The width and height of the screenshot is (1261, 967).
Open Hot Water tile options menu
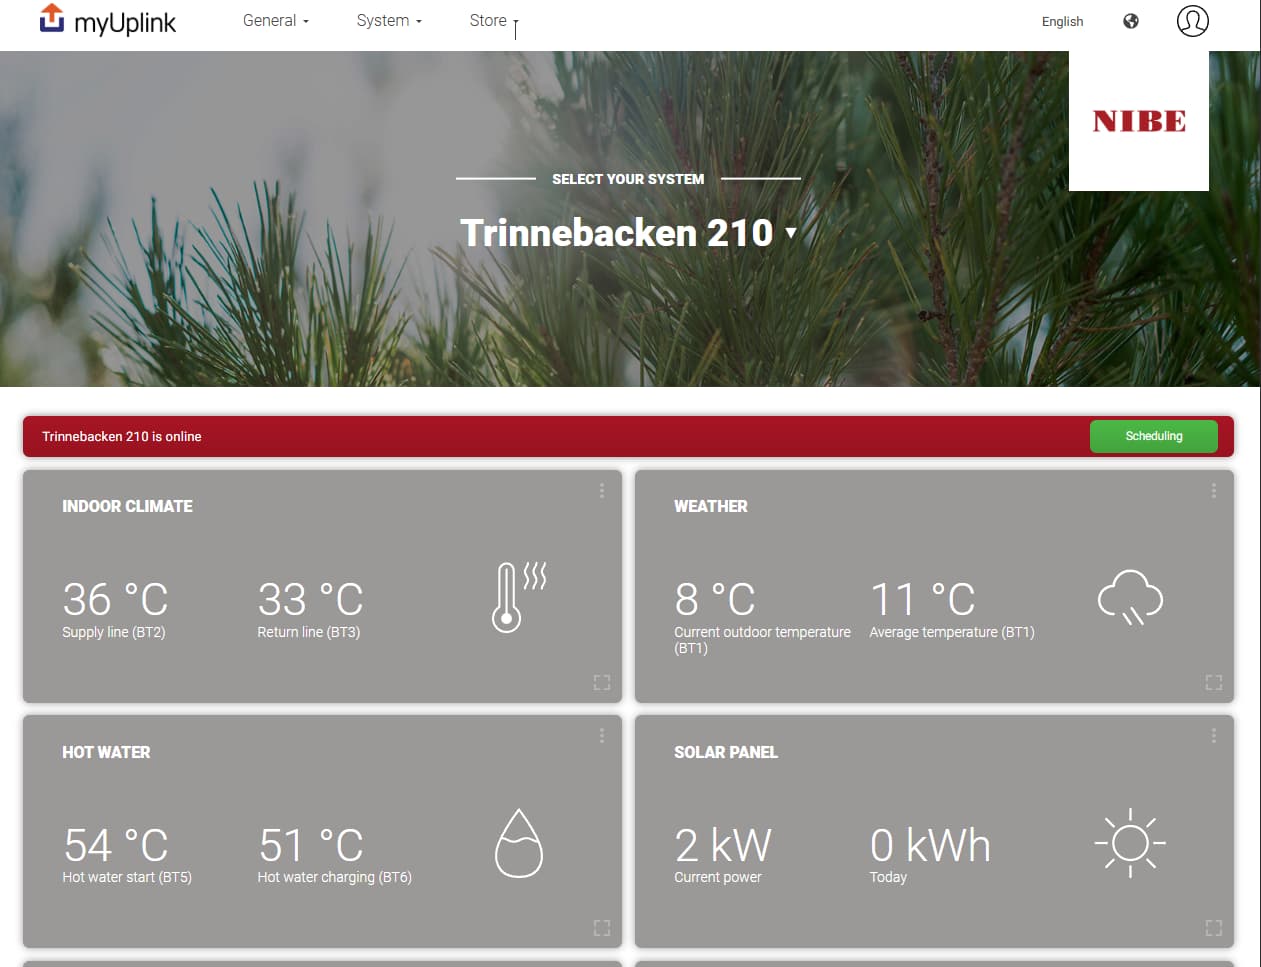(602, 736)
